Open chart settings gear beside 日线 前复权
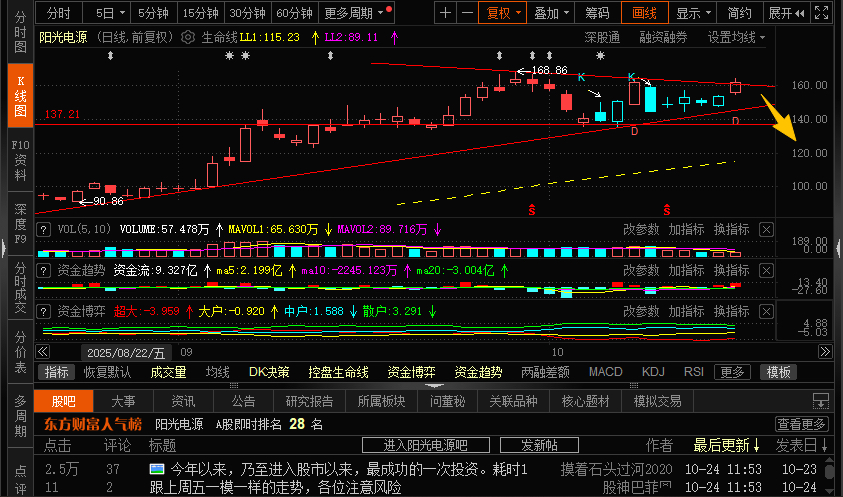Viewport: 843px width, 497px height. point(188,37)
